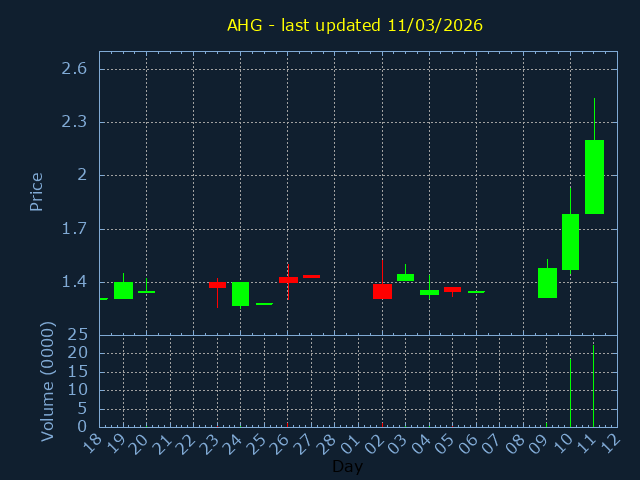Select the green candlestick for day 10
The image size is (640, 480).
pyautogui.click(x=570, y=242)
